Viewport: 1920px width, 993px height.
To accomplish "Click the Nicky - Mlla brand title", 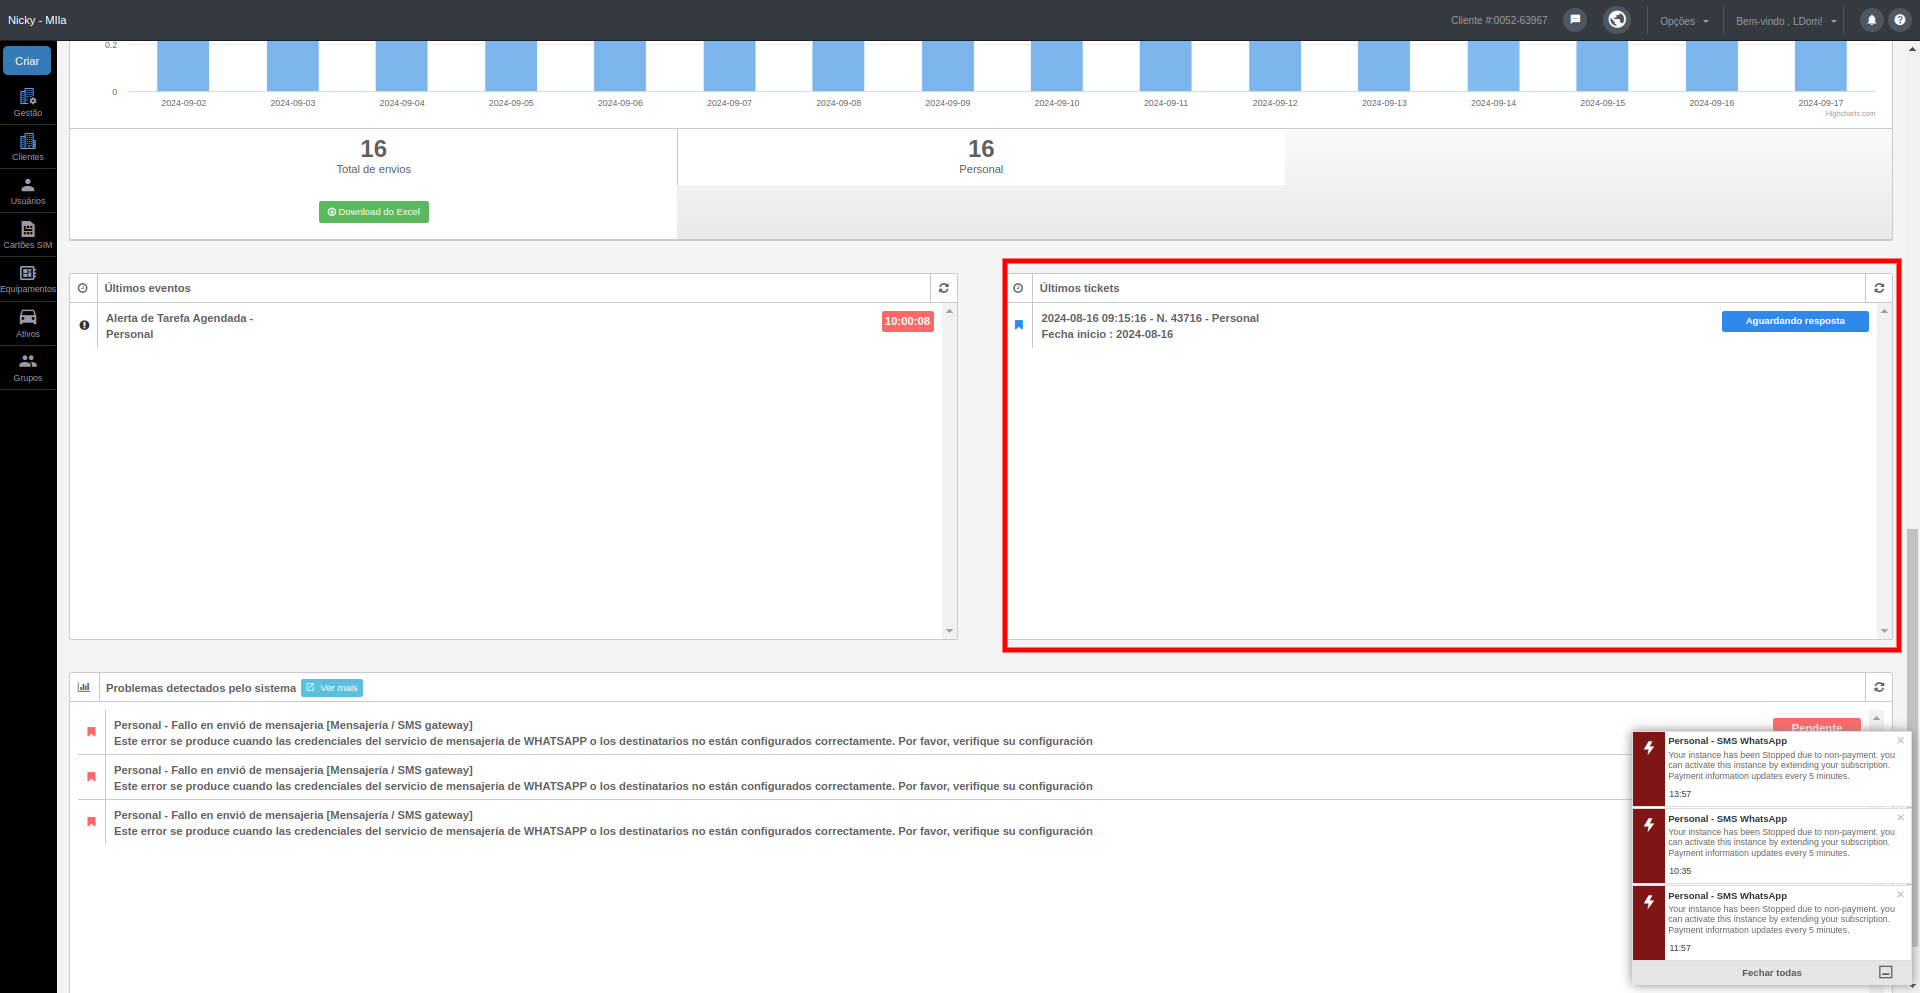I will [x=37, y=20].
